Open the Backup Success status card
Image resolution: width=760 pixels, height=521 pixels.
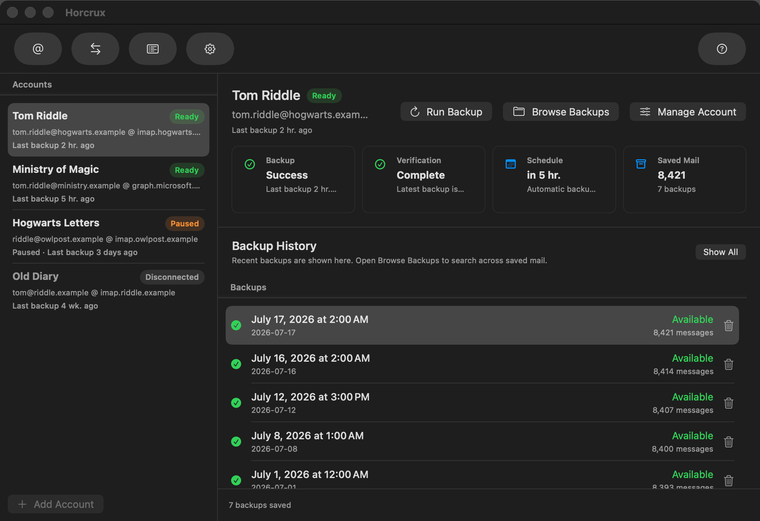(x=293, y=179)
